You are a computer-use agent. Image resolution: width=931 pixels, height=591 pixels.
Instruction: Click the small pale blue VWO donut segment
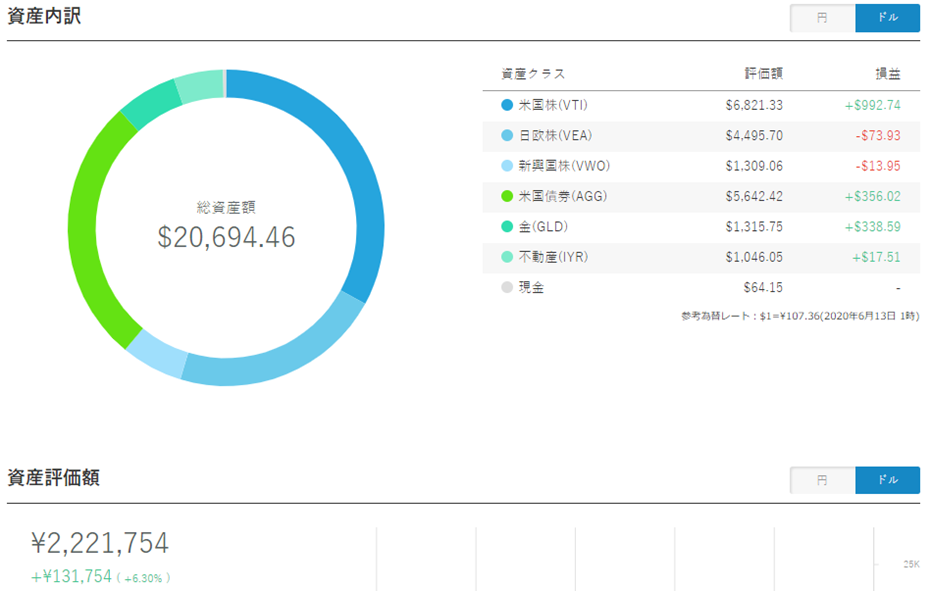point(157,355)
